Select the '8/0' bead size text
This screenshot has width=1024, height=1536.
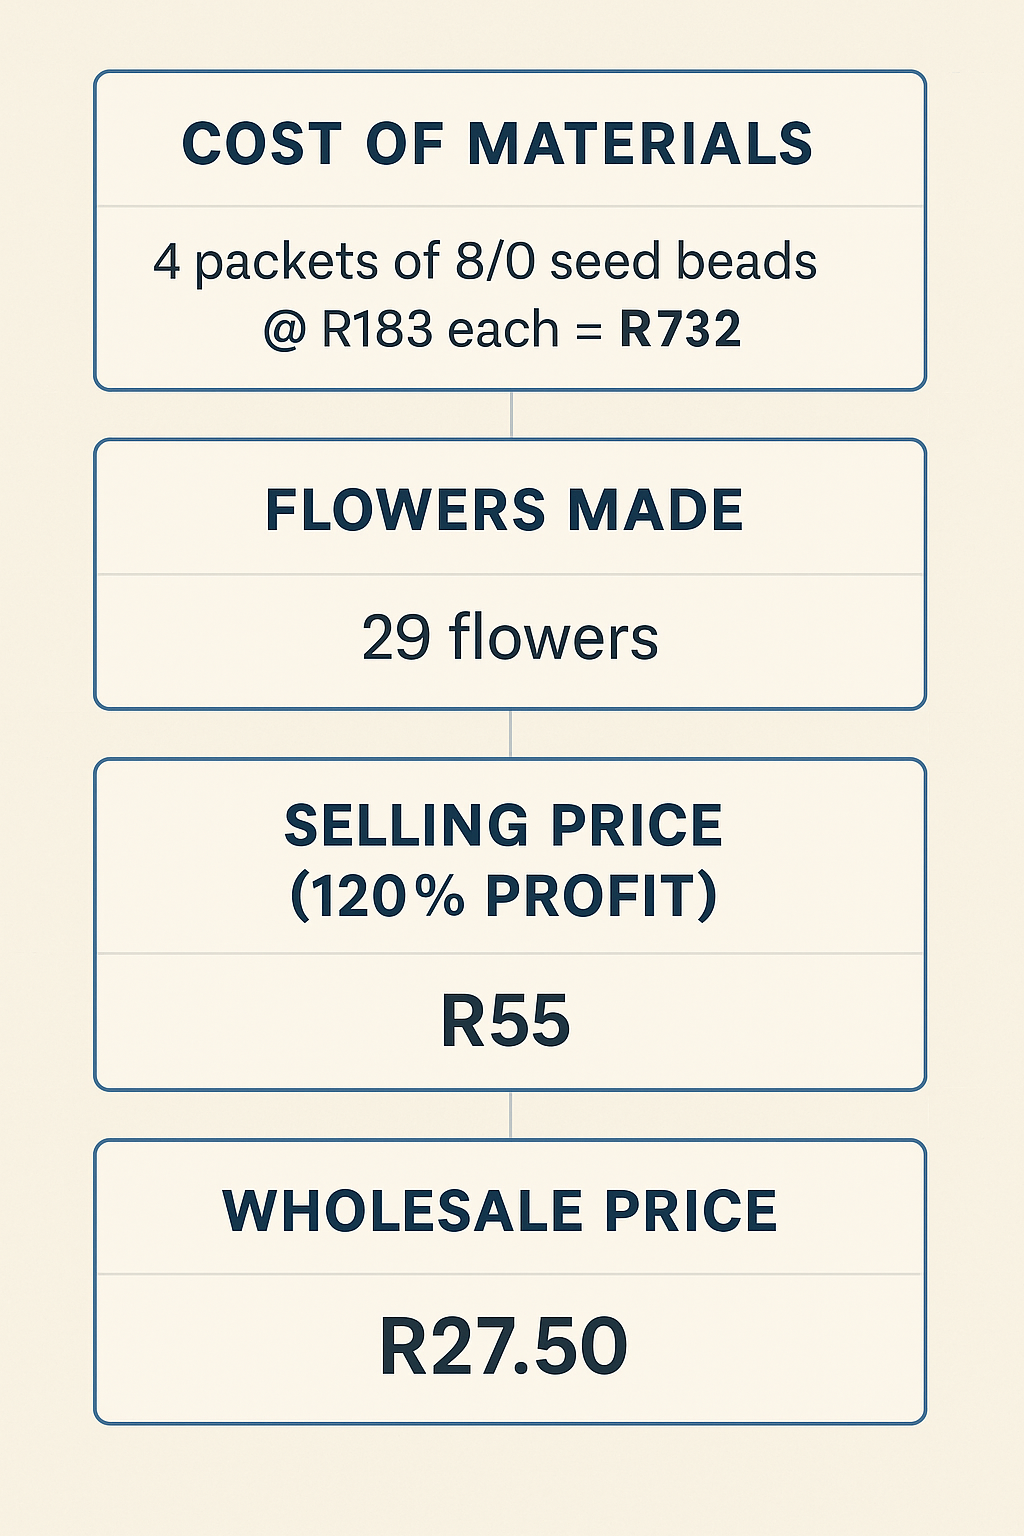(x=494, y=262)
